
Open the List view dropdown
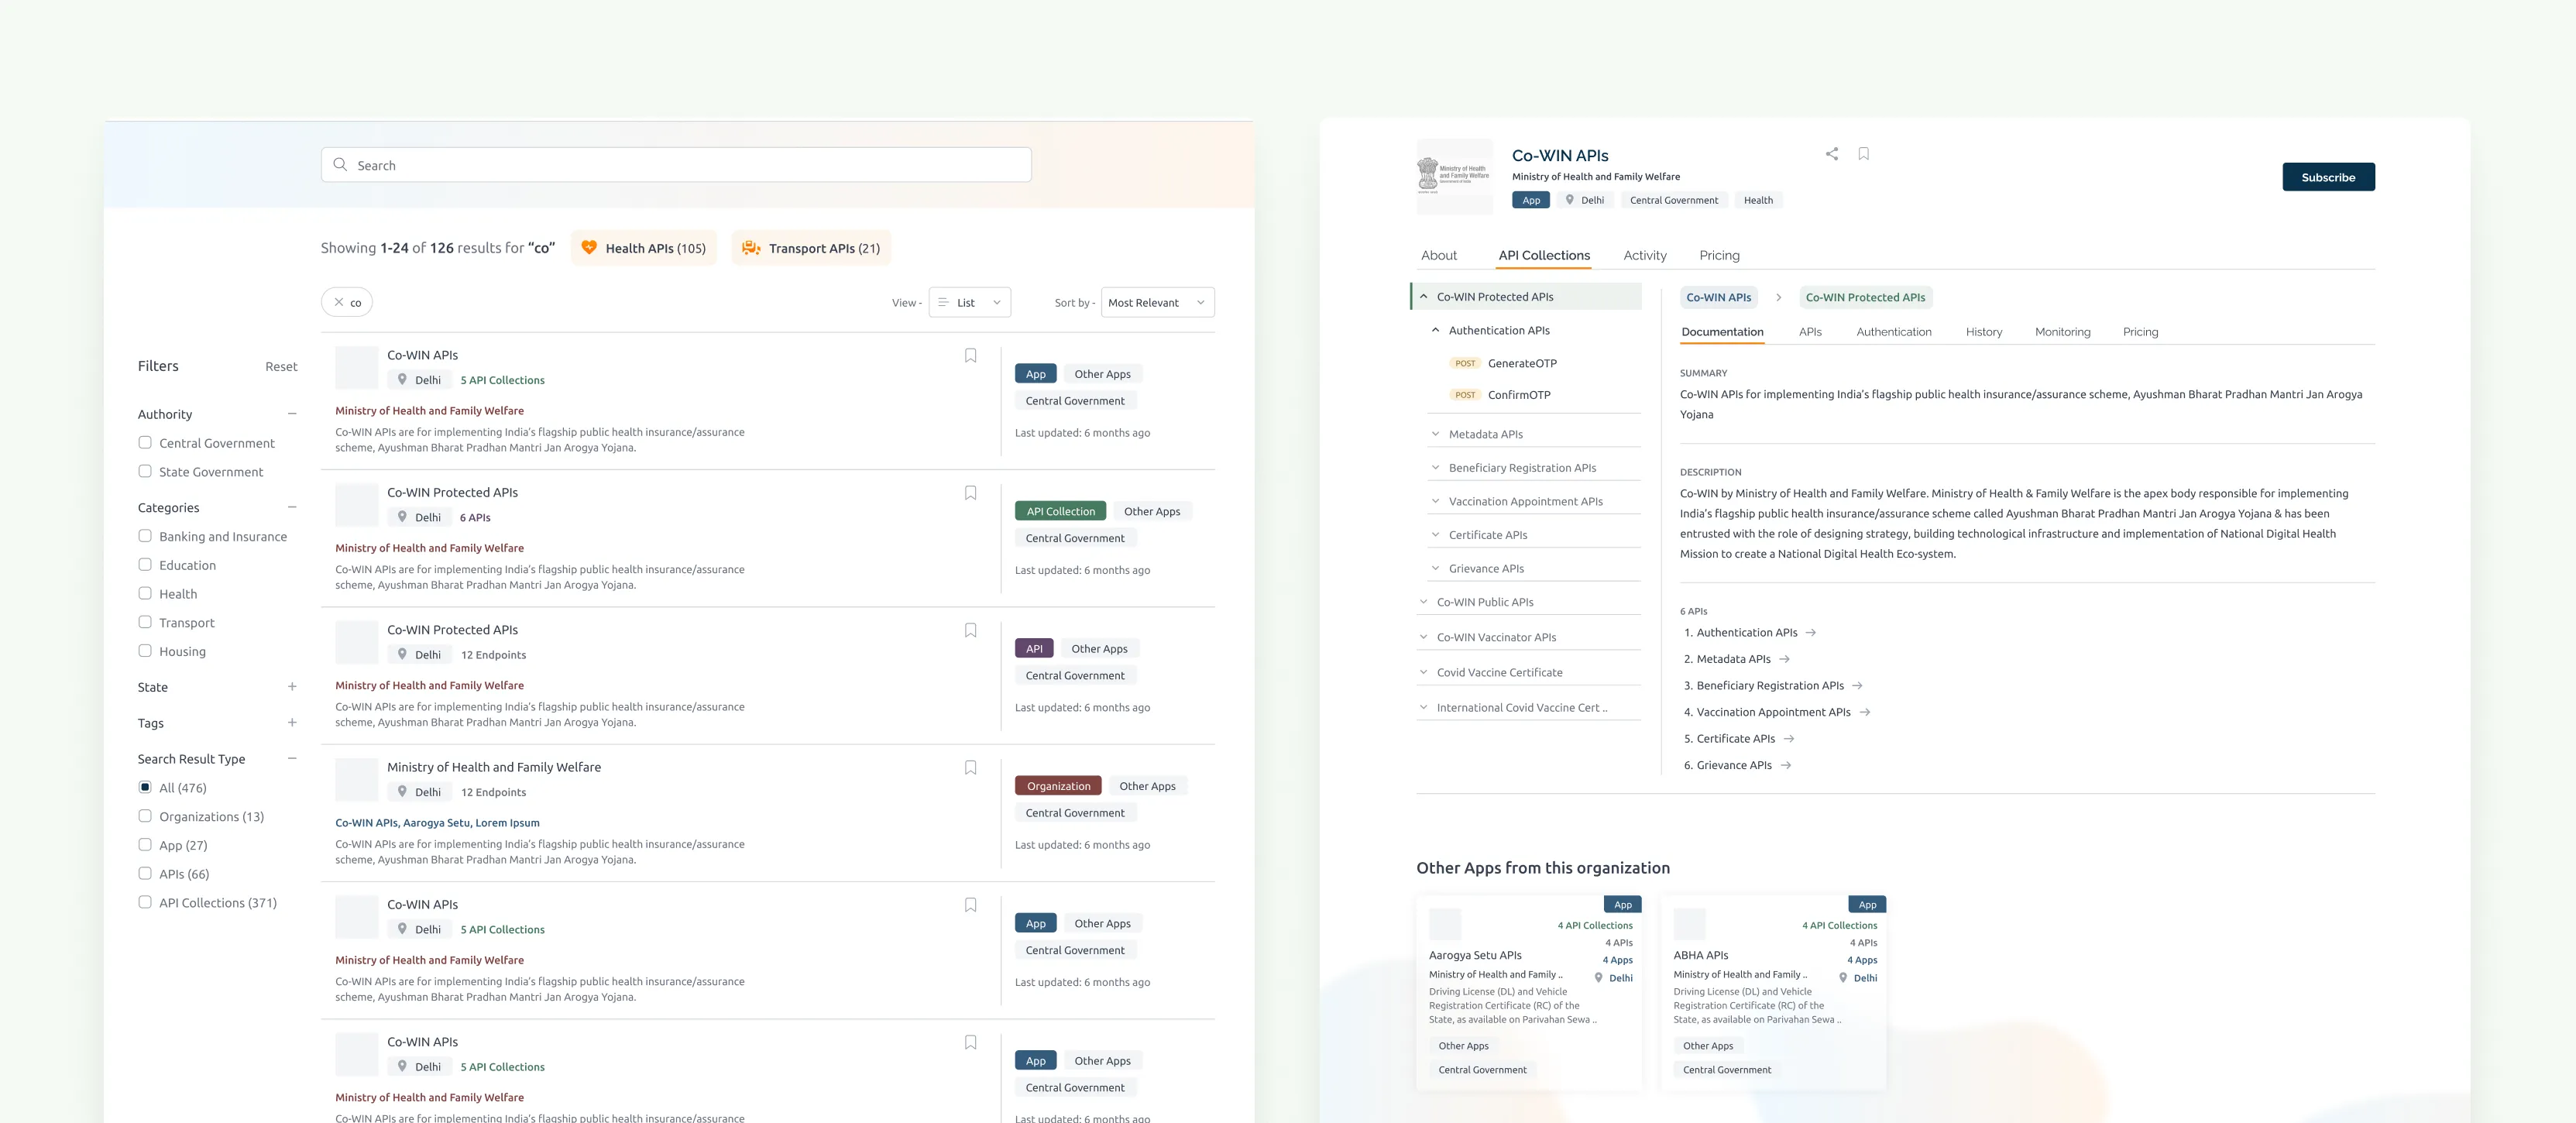point(969,302)
